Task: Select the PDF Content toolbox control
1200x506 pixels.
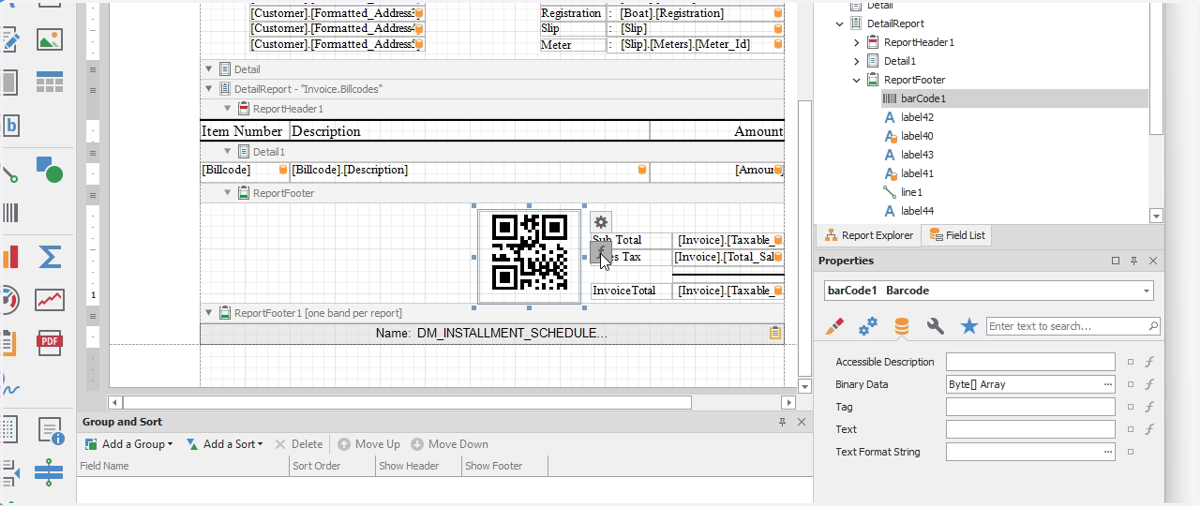Action: coord(49,343)
